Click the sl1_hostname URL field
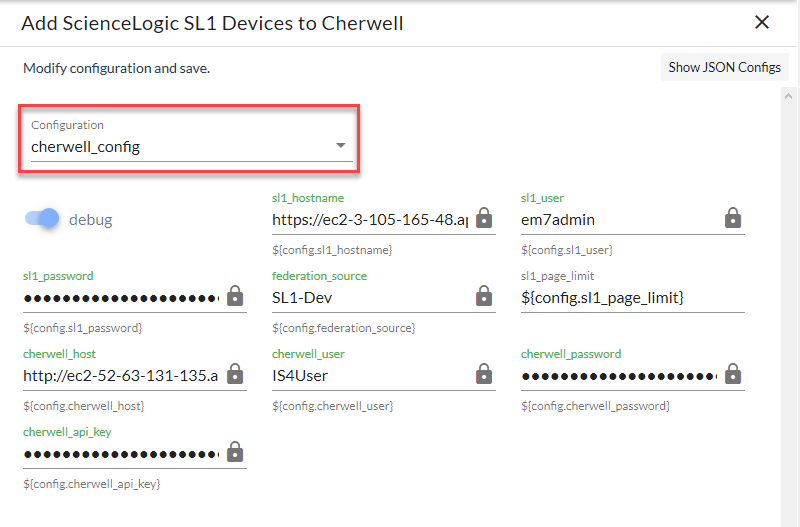 coord(370,219)
